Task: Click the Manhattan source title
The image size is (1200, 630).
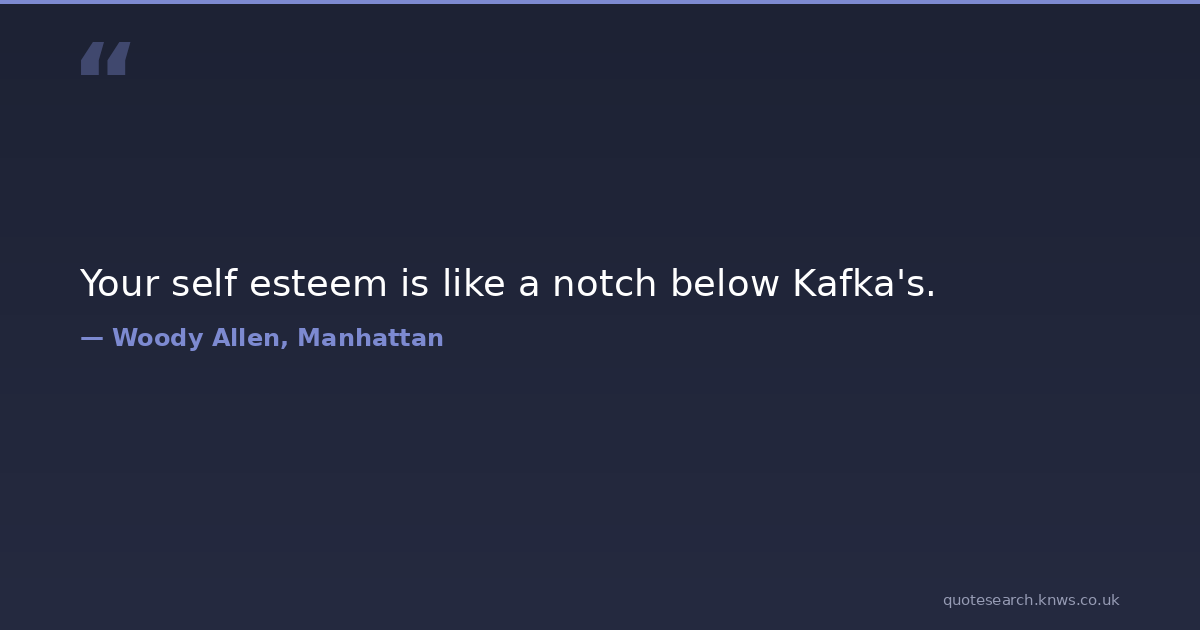Action: click(370, 338)
